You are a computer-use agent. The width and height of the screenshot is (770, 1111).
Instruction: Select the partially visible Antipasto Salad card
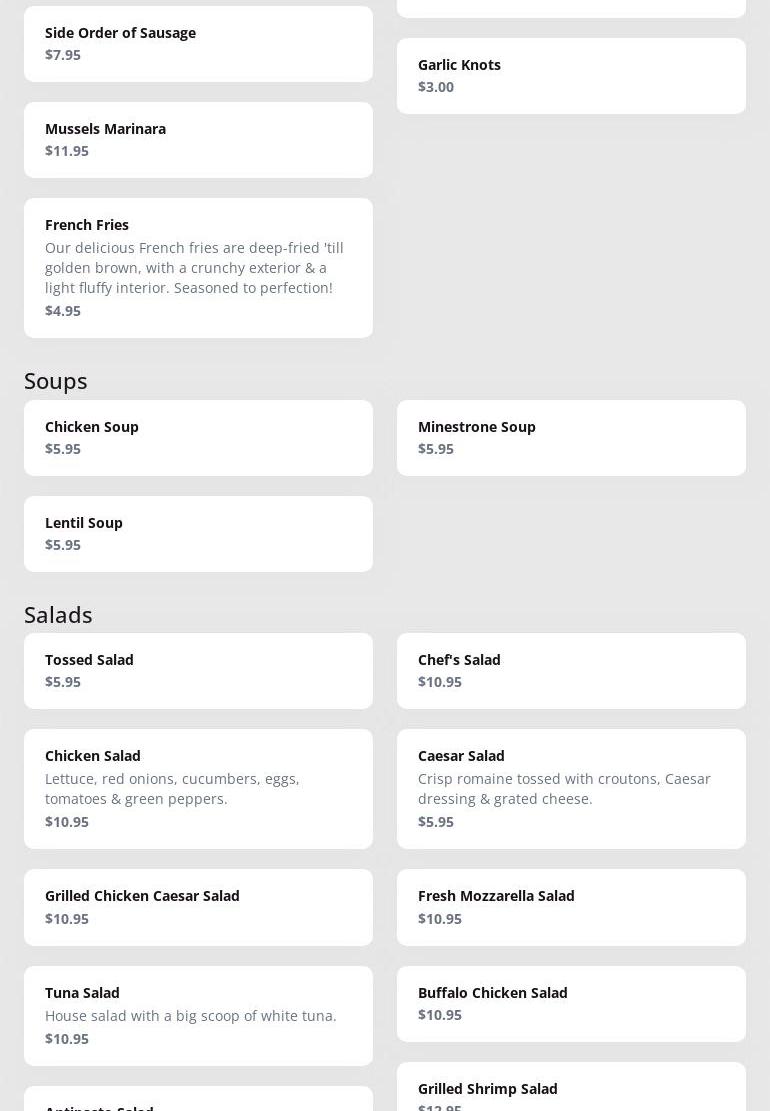[198, 1101]
